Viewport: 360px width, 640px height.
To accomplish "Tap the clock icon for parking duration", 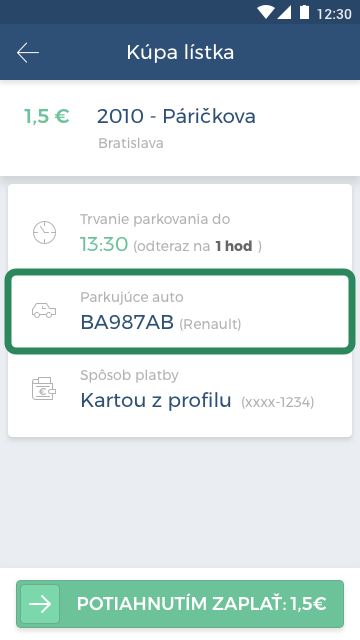I will click(44, 232).
